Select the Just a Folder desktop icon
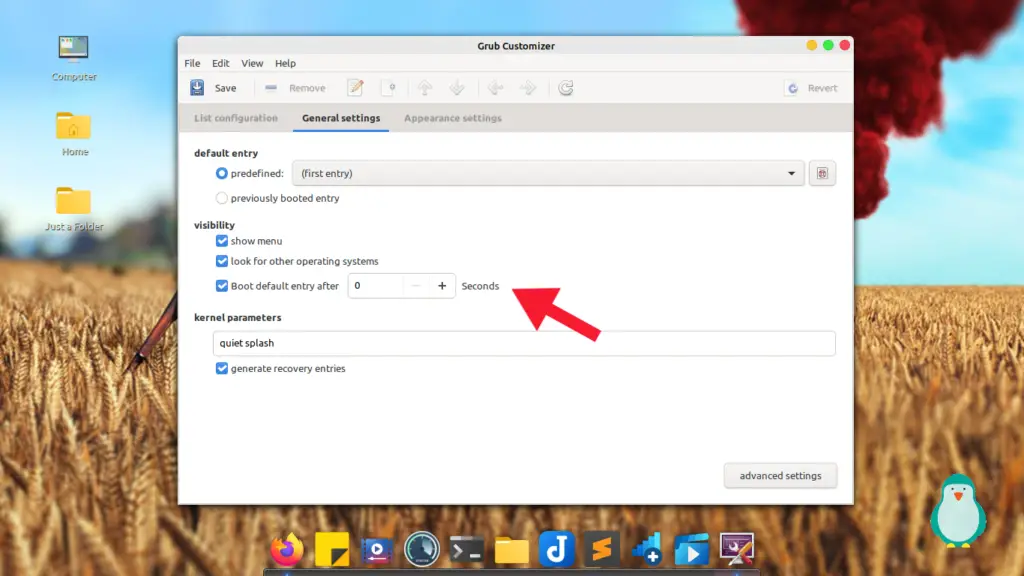Image resolution: width=1024 pixels, height=576 pixels. point(74,209)
